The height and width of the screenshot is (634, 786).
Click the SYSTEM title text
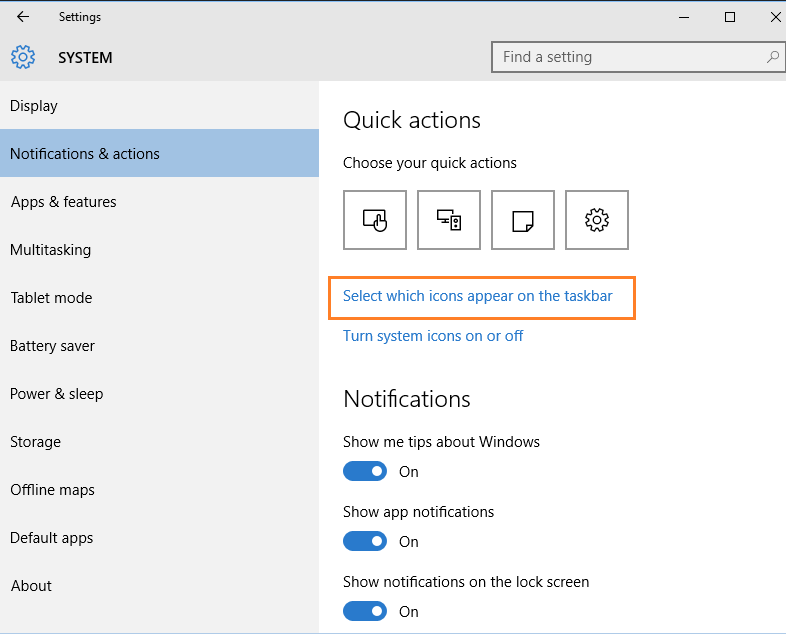pos(85,58)
